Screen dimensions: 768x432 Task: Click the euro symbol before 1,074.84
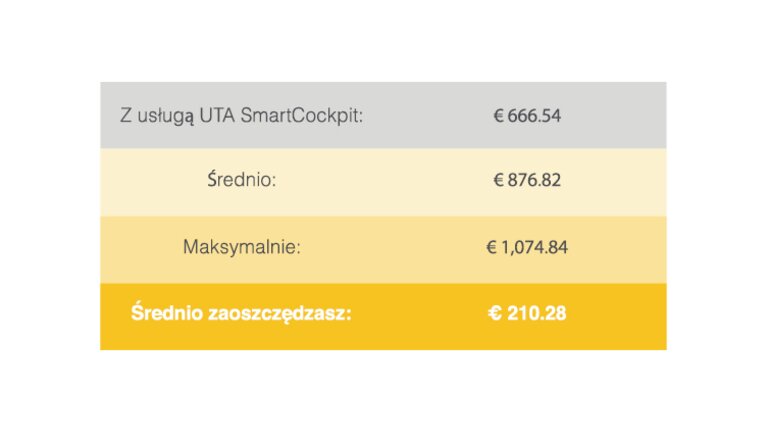click(491, 247)
